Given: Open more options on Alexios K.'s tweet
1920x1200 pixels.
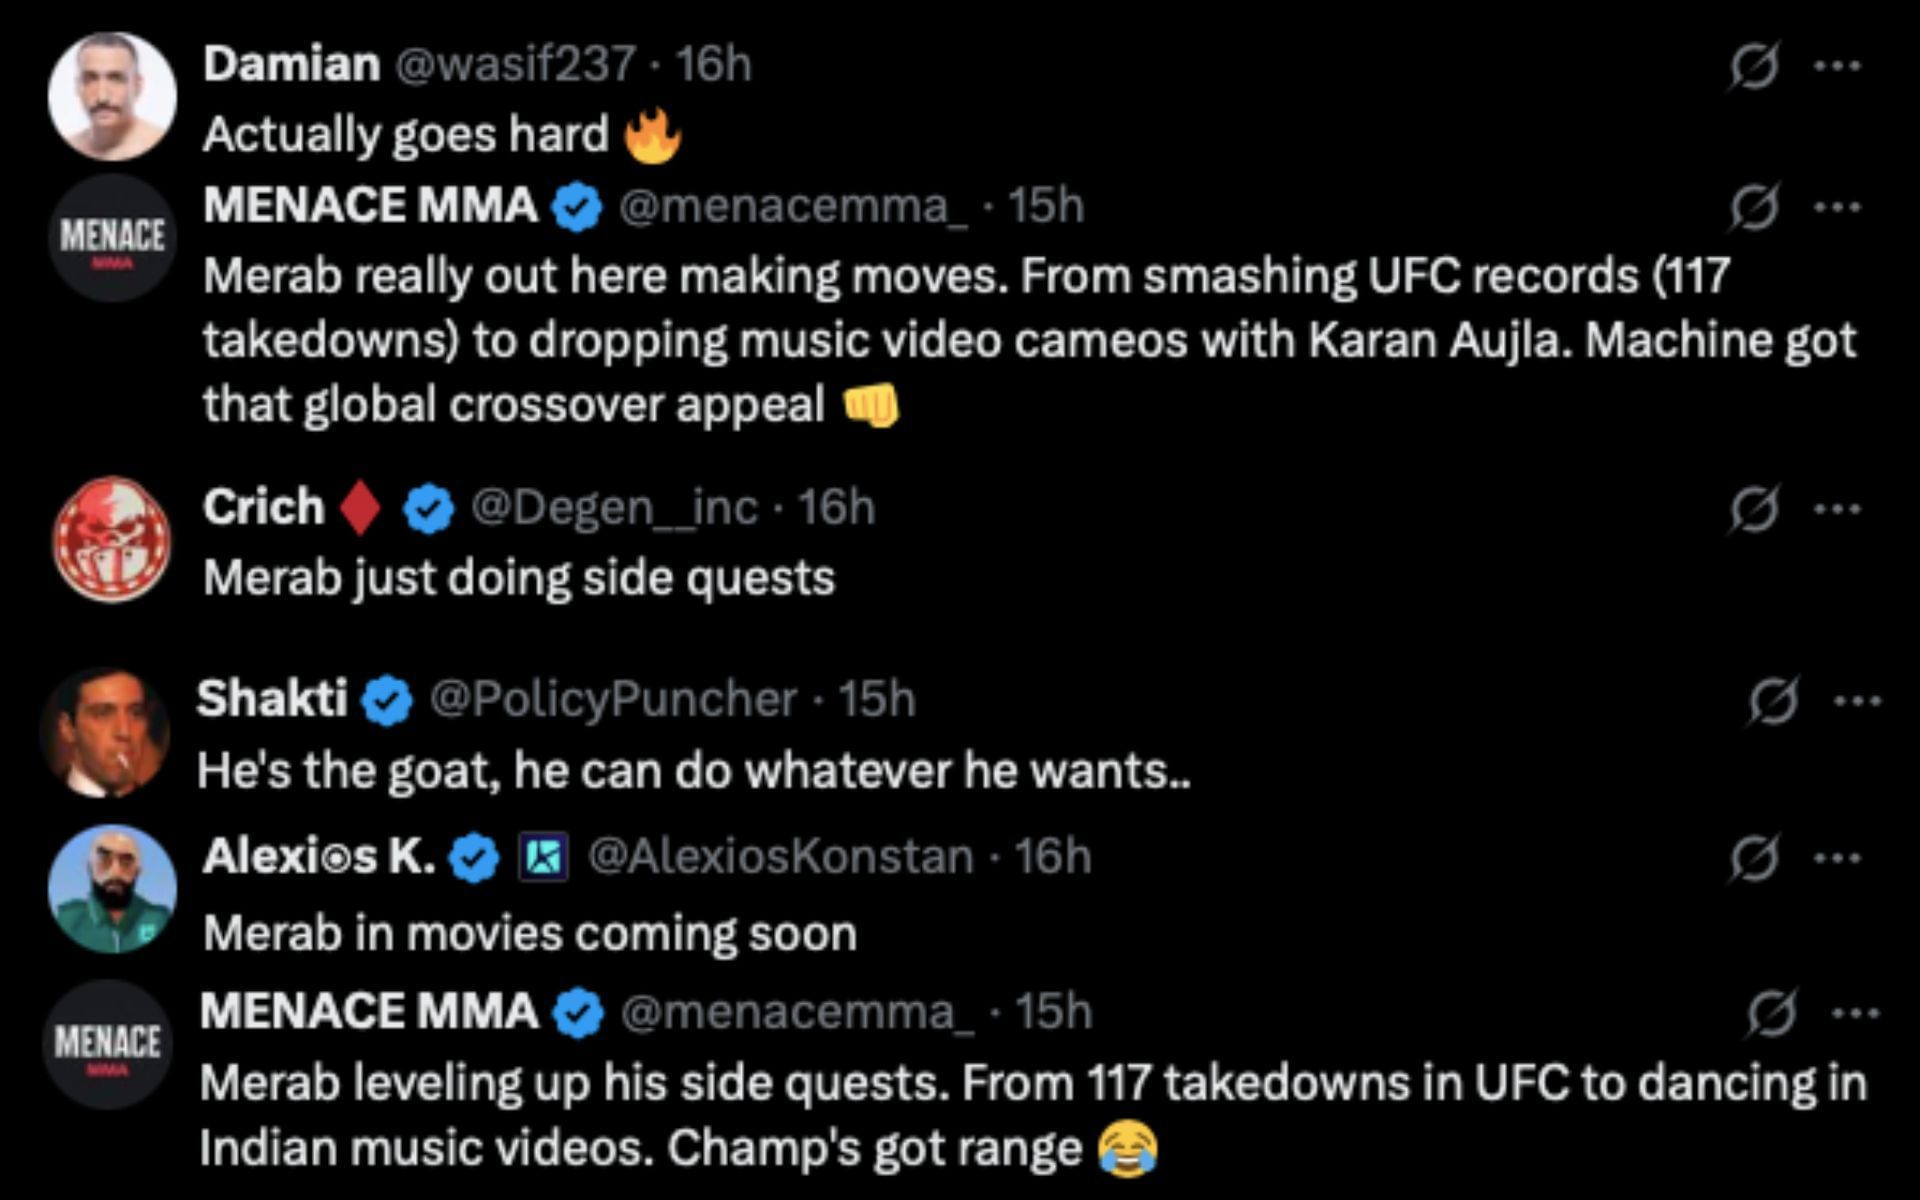Looking at the screenshot, I should 1837,858.
